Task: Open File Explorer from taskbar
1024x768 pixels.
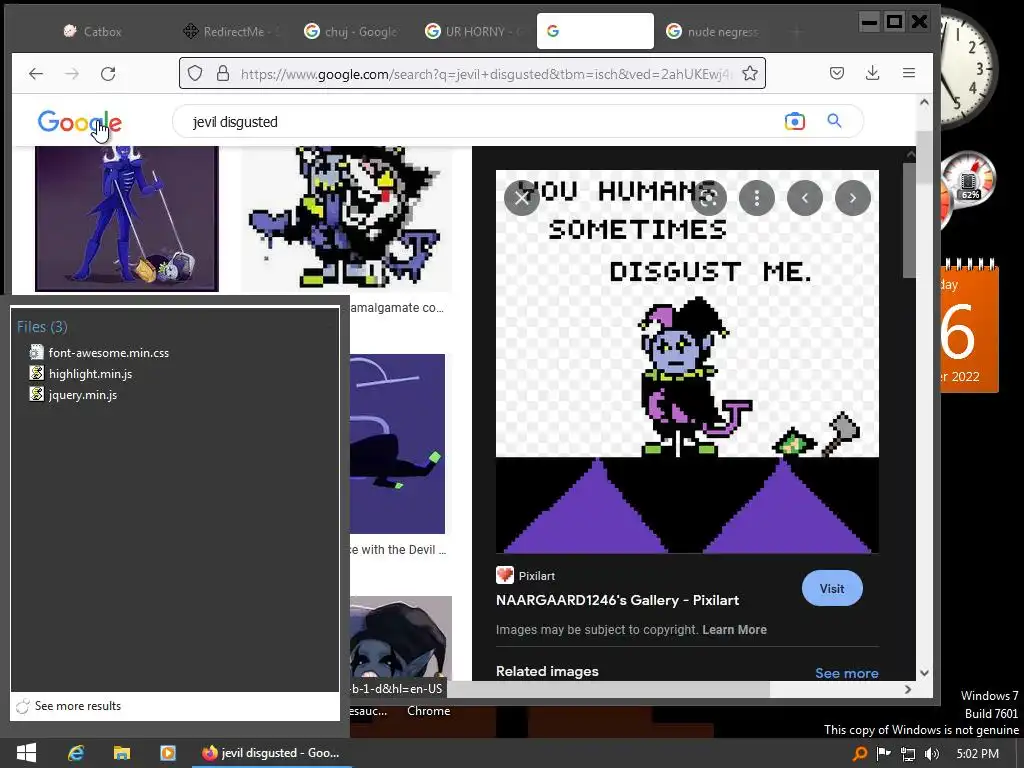Action: (x=121, y=753)
